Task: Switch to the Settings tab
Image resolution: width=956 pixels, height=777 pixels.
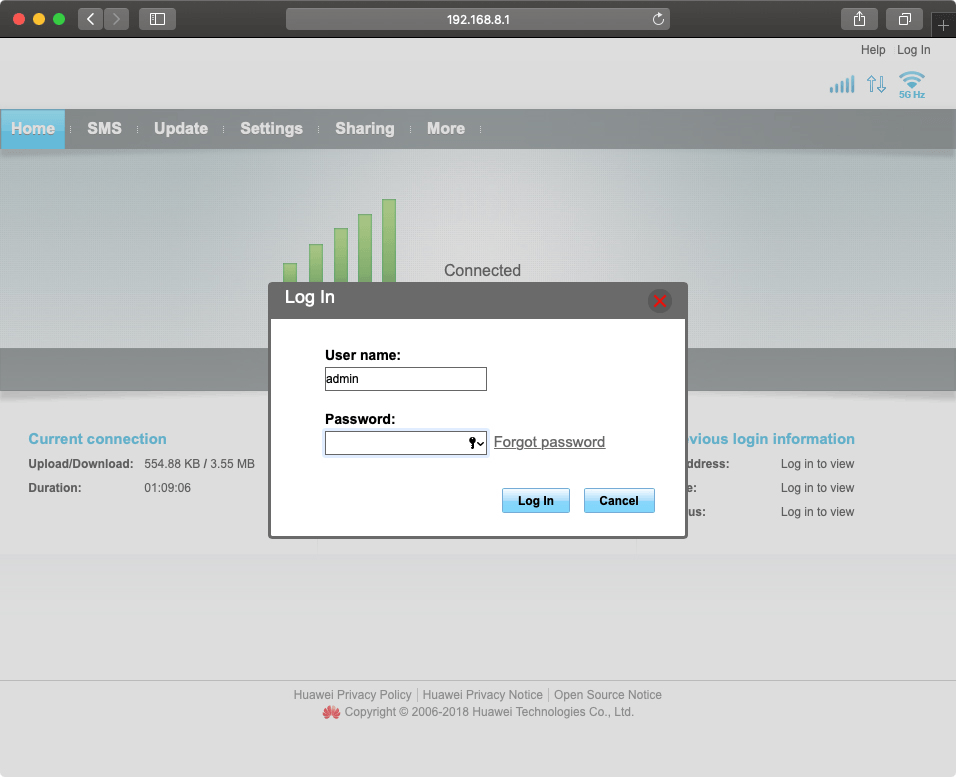Action: click(x=271, y=129)
